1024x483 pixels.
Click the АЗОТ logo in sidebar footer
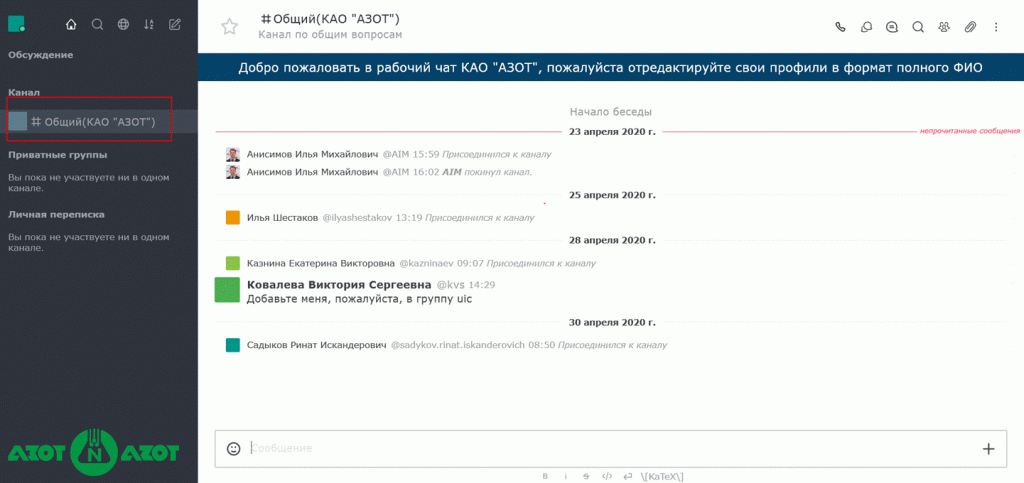pos(93,451)
